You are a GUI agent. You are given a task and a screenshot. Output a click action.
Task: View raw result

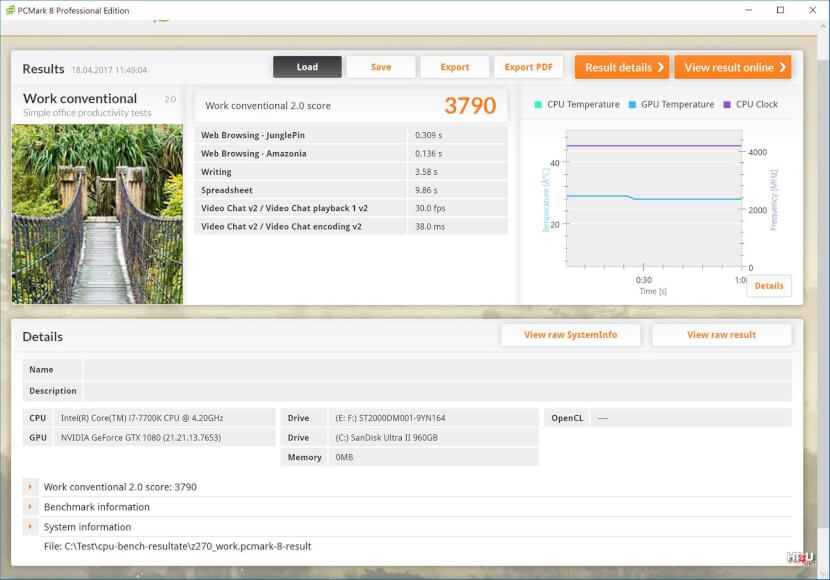(721, 335)
